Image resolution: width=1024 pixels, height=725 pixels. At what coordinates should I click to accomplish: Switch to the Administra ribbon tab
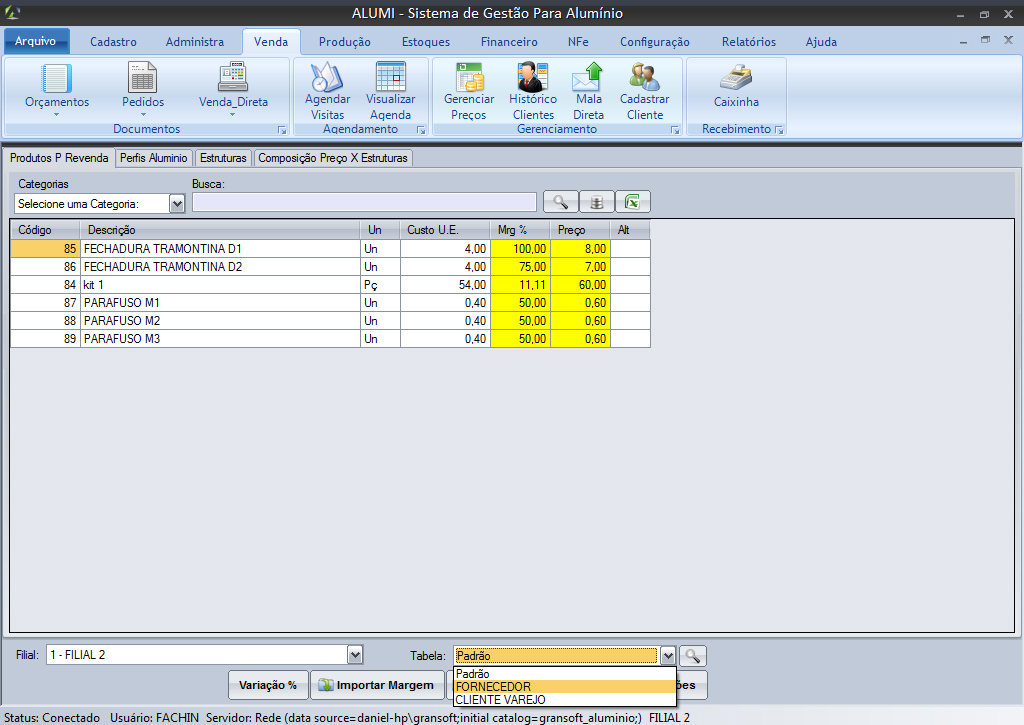click(x=195, y=42)
